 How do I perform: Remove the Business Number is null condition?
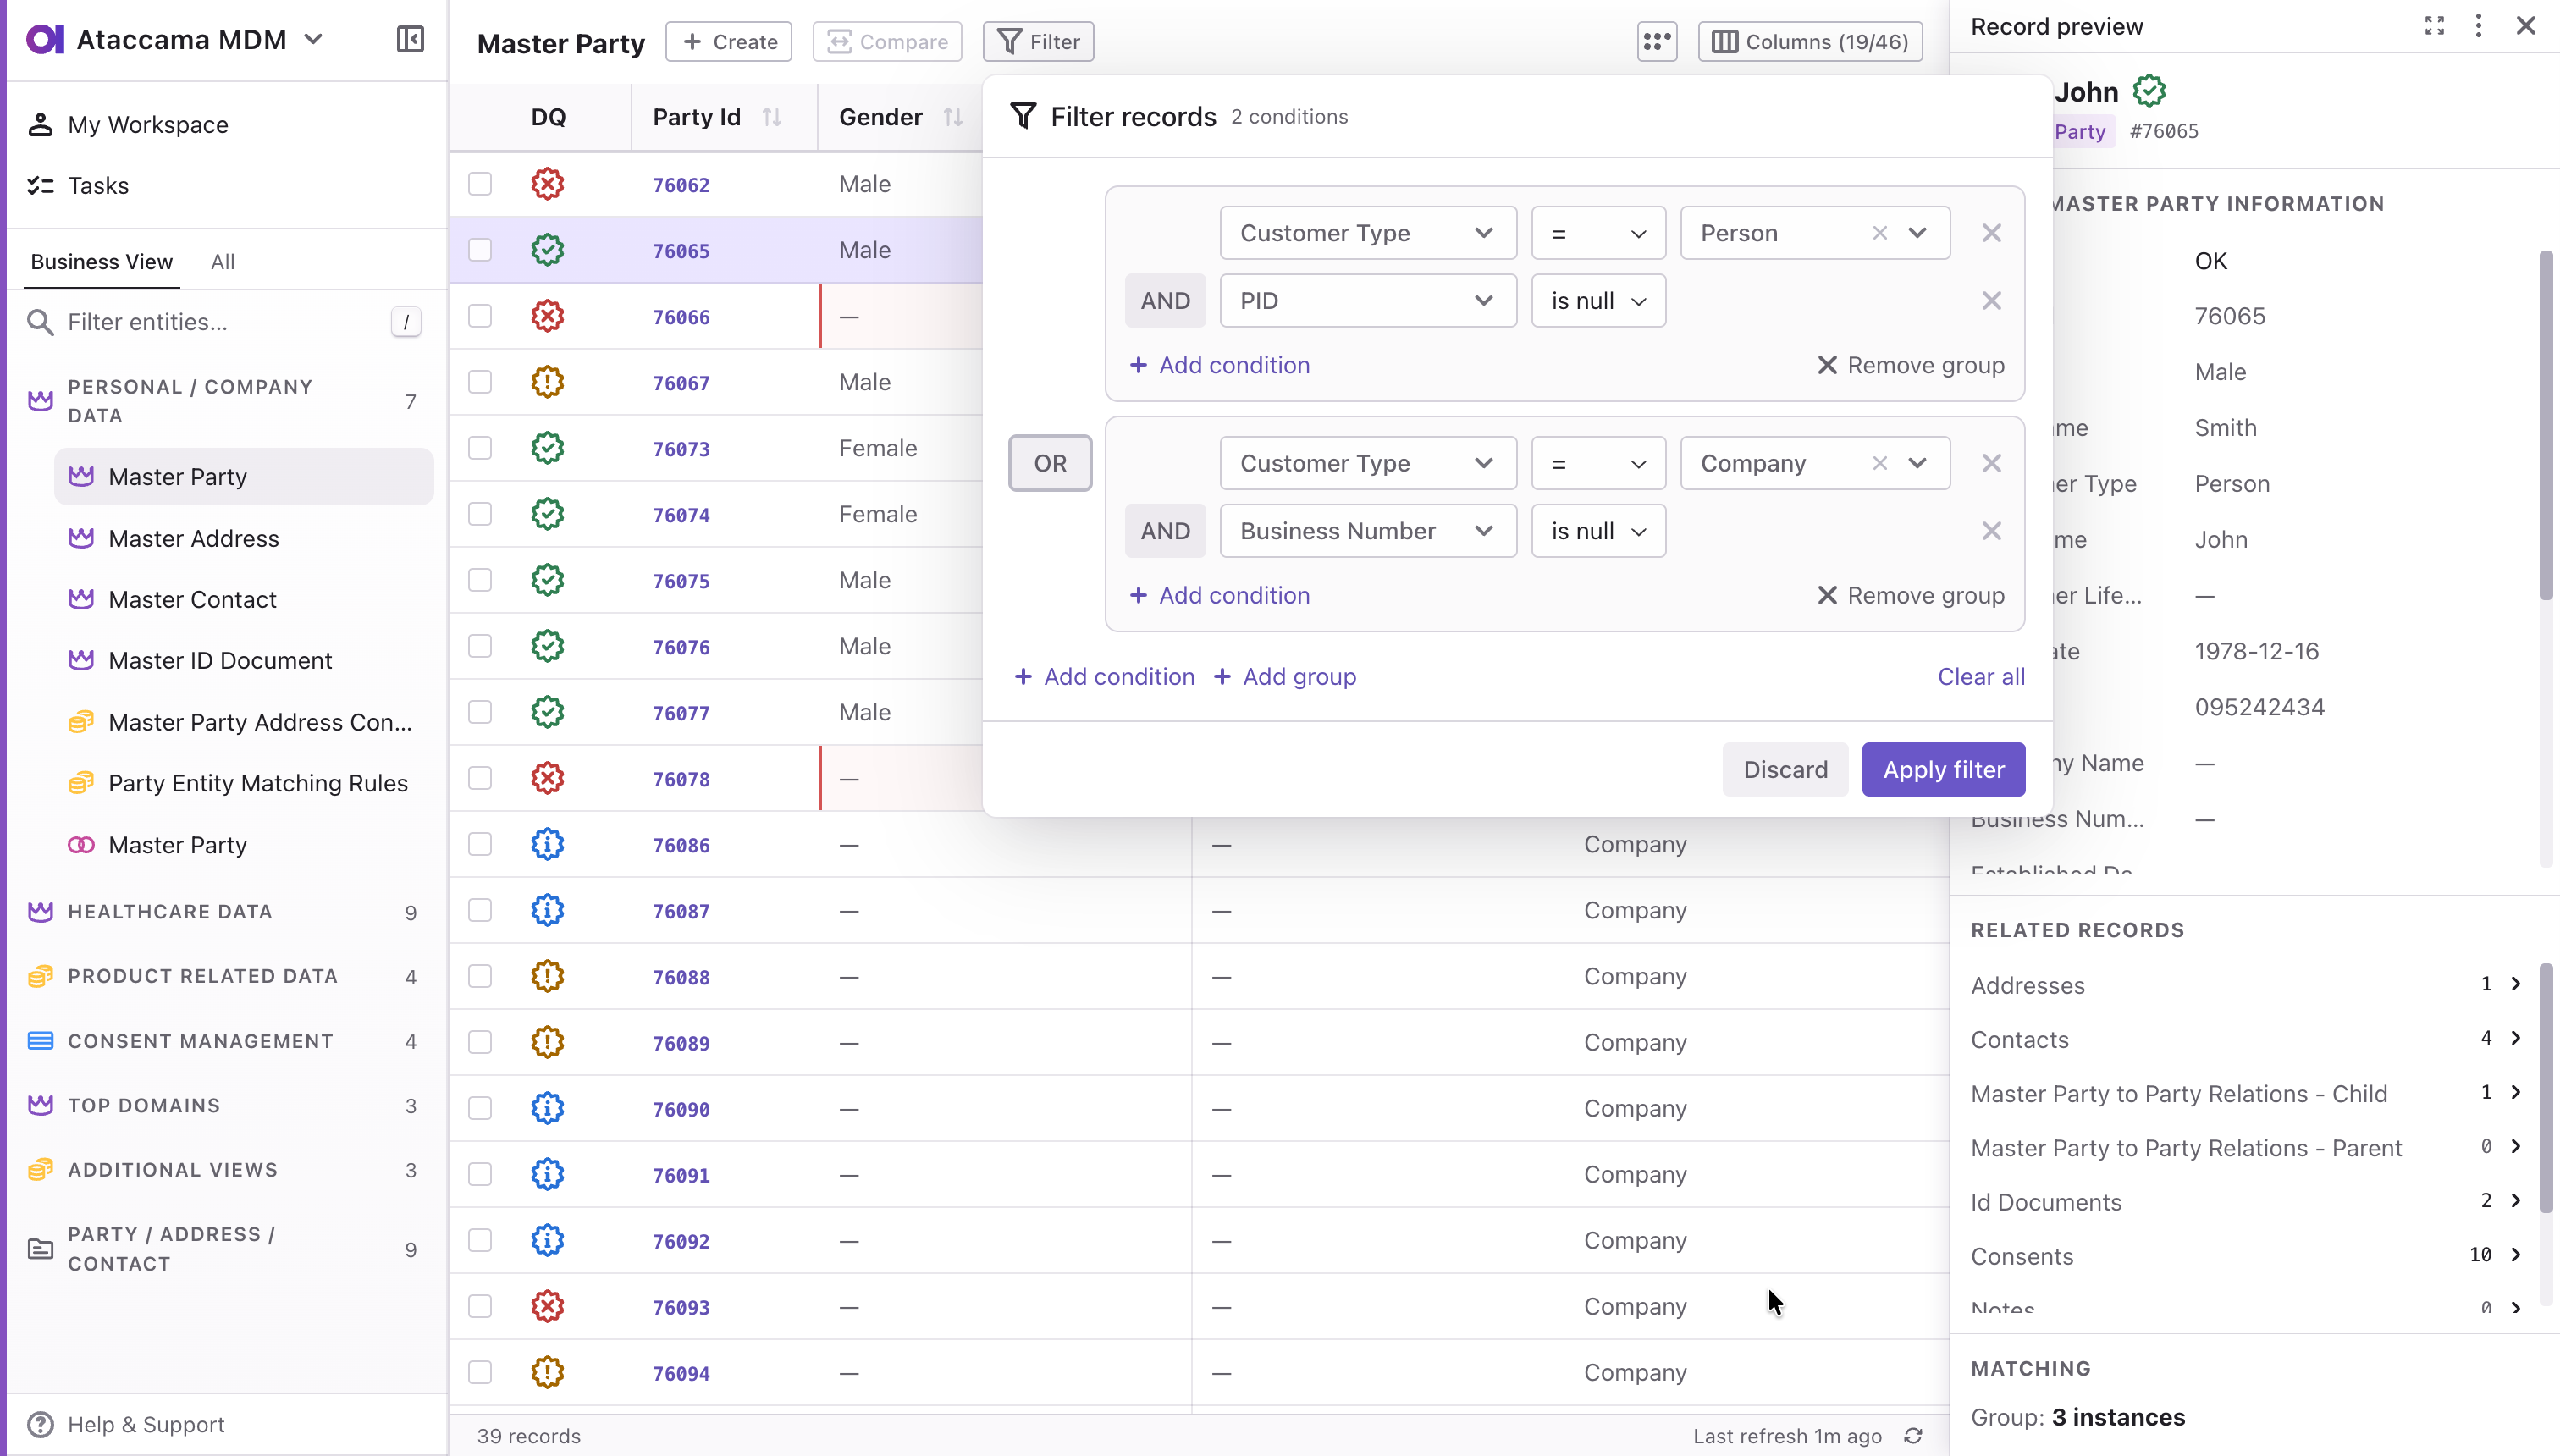(1991, 531)
